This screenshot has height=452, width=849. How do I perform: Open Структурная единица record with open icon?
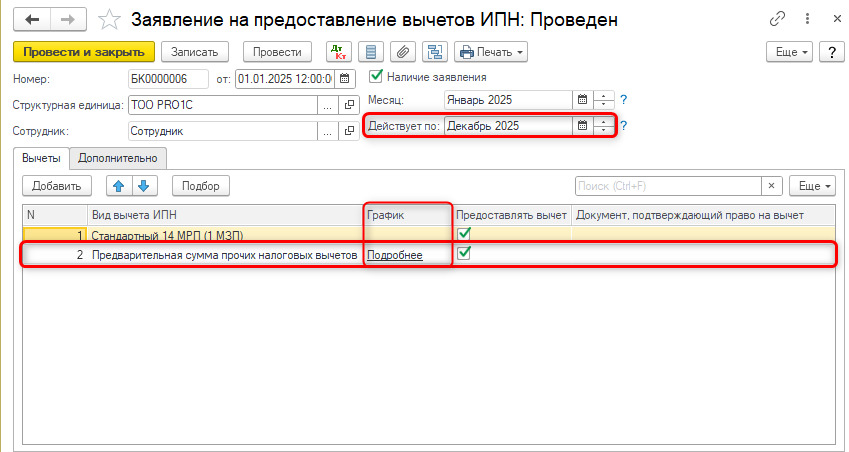(349, 105)
